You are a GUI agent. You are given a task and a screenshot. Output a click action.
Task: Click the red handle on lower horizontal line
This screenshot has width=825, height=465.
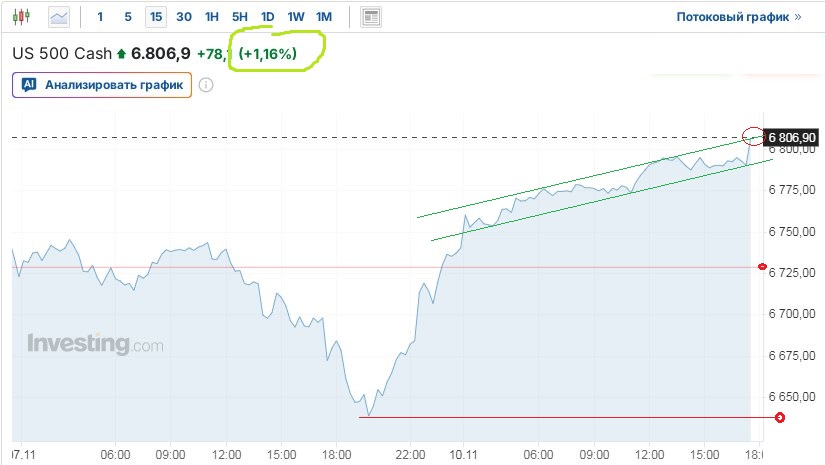coord(765,417)
